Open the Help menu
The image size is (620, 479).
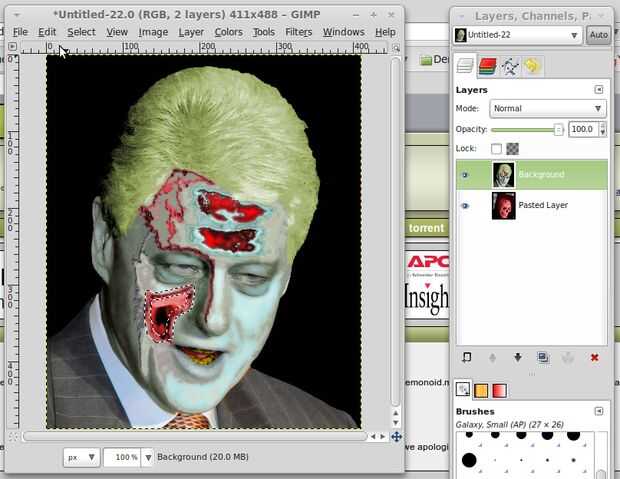pyautogui.click(x=385, y=32)
